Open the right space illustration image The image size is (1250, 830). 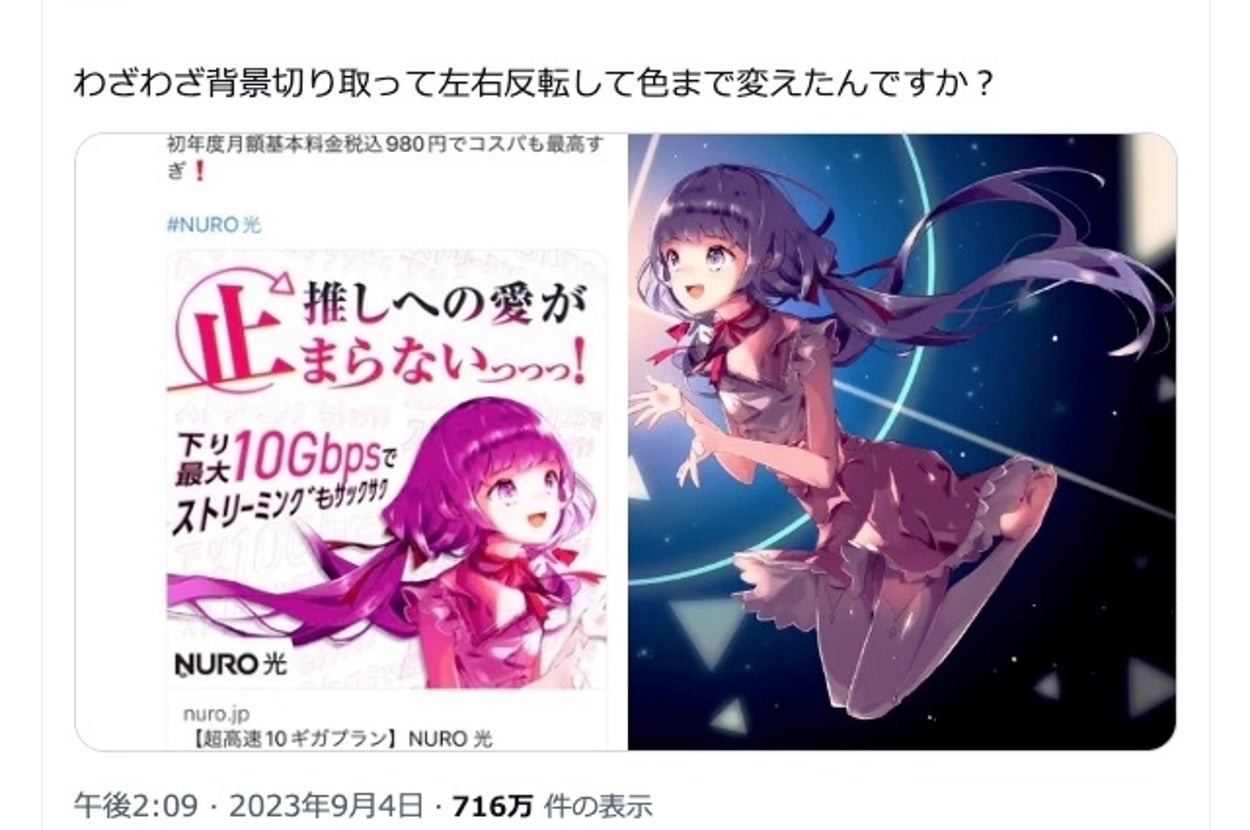pos(902,441)
